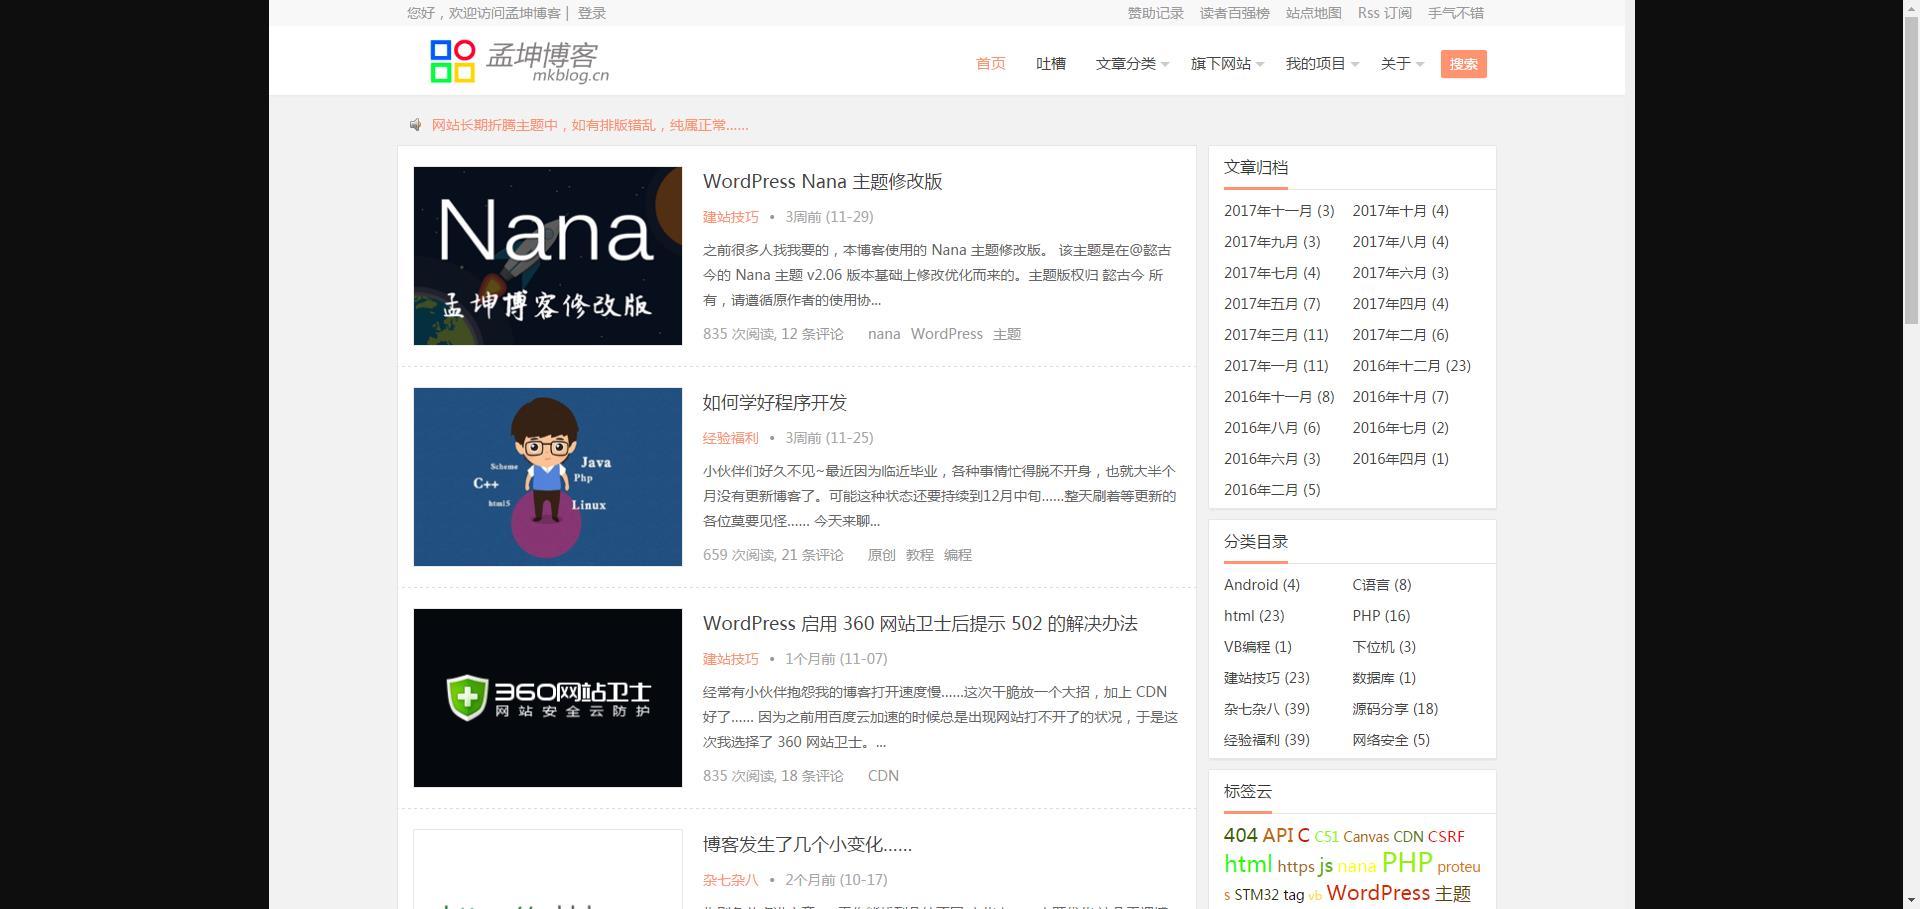The image size is (1920, 909).
Task: Click the API tag in tag cloud
Action: pos(1277,835)
